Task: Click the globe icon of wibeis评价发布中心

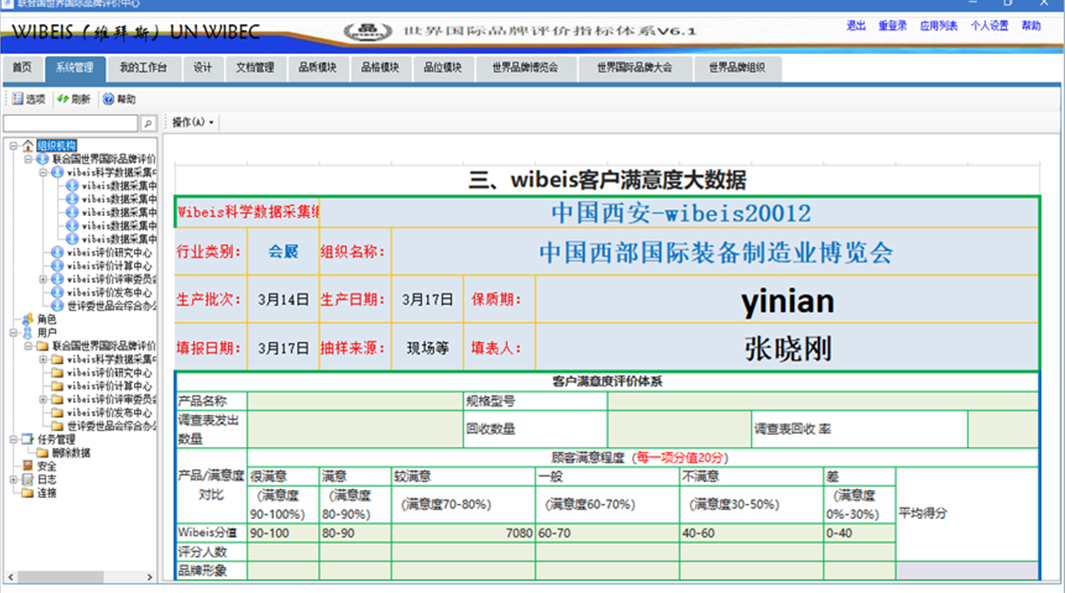Action: point(58,293)
